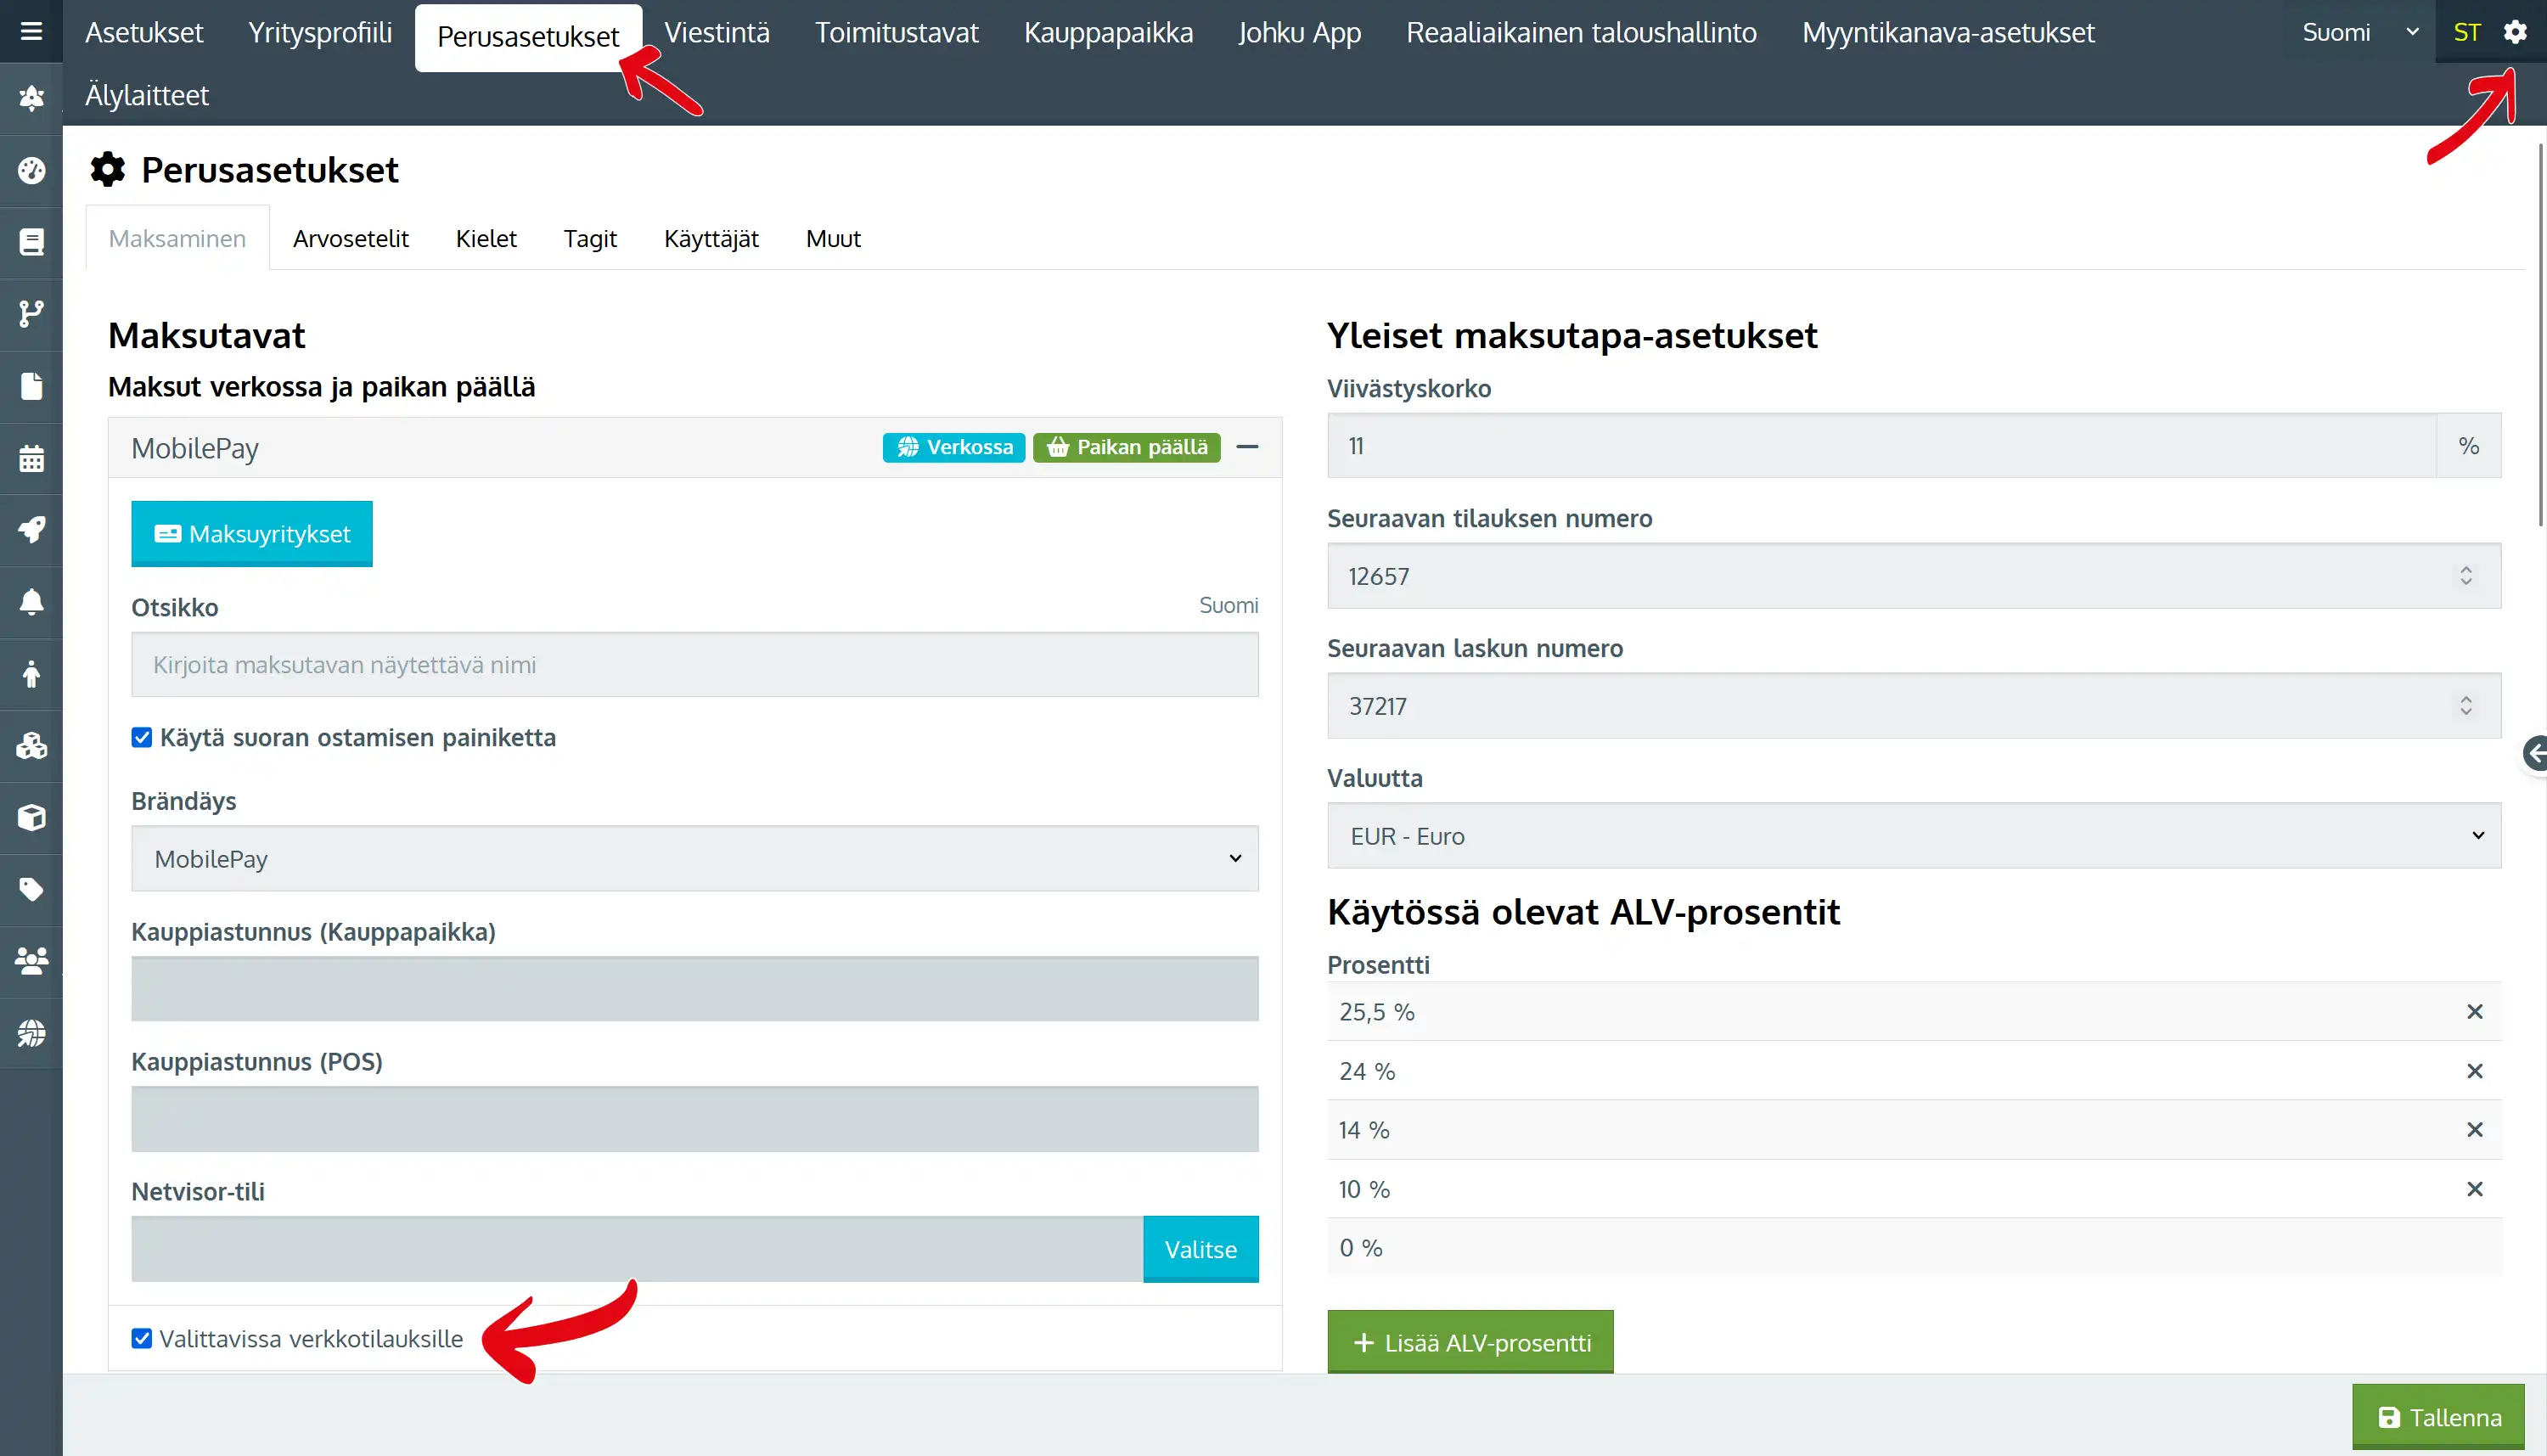Screen dimensions: 2547x1456
Task: Click the settings gear next to ST
Action: click(2515, 32)
